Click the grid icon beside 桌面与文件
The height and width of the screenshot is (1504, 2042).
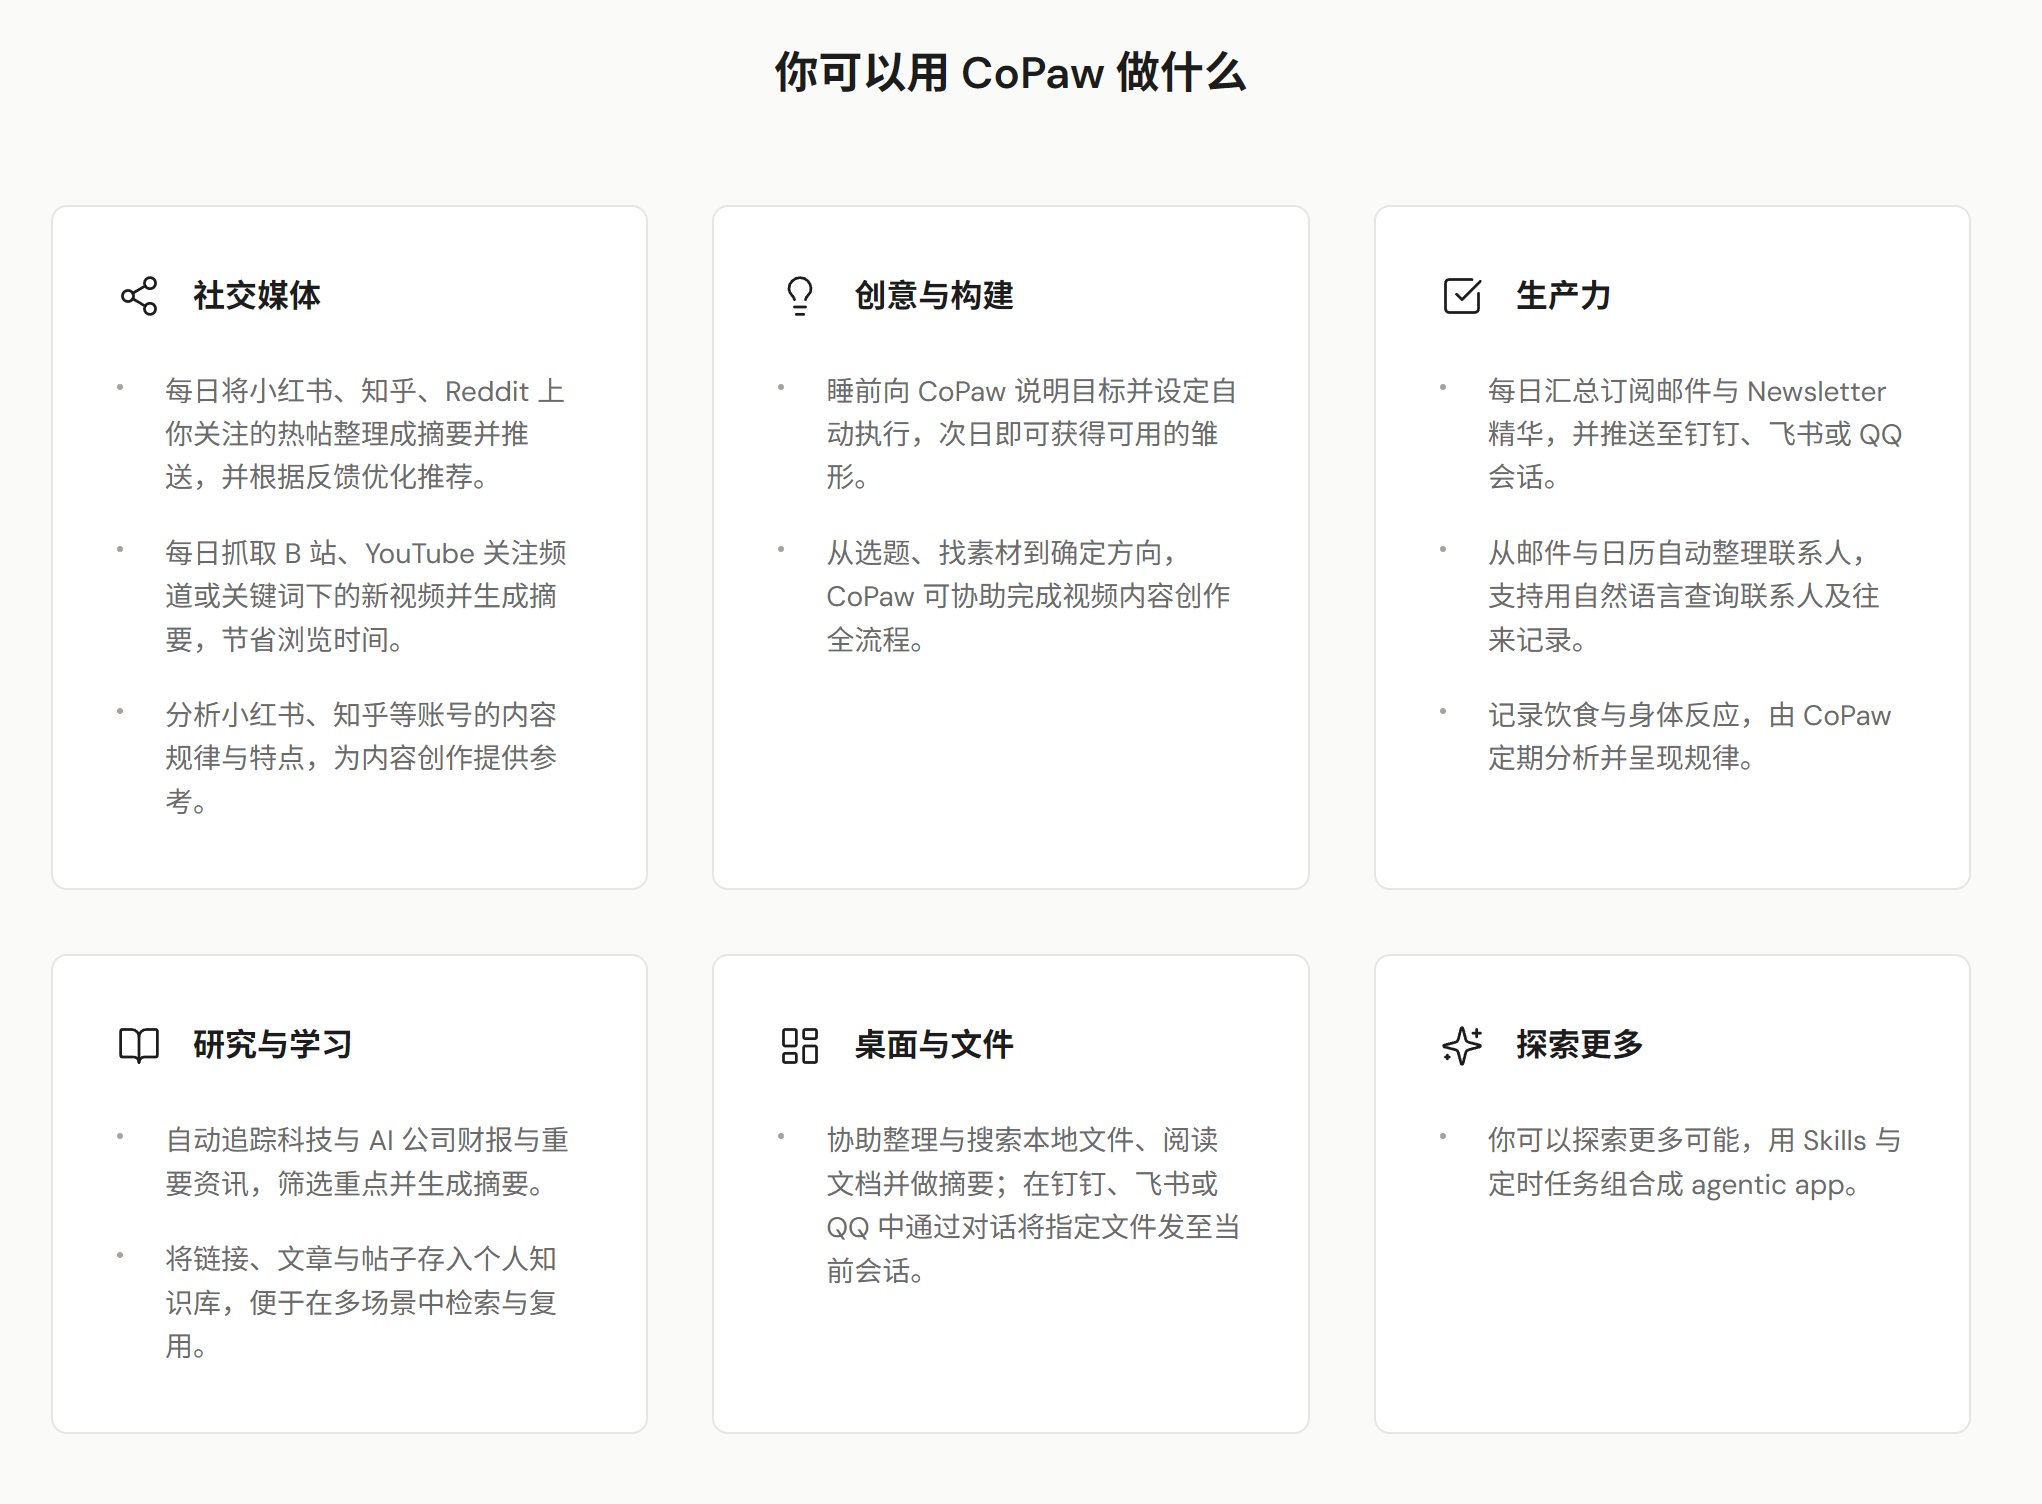click(x=800, y=1045)
